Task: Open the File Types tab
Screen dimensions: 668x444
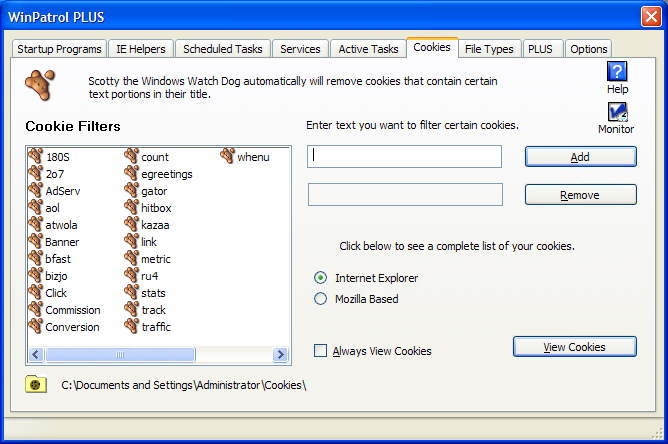Action: pos(489,49)
